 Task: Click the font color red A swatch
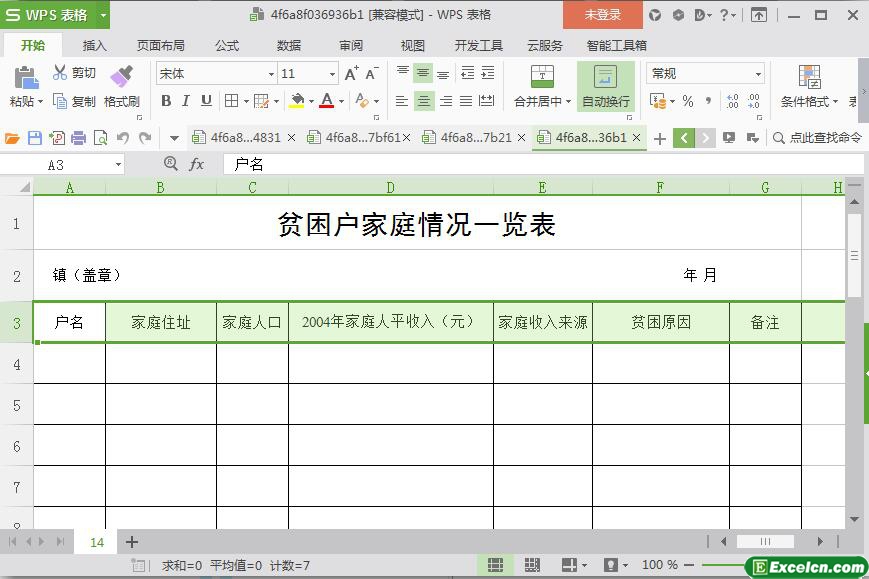pos(326,101)
